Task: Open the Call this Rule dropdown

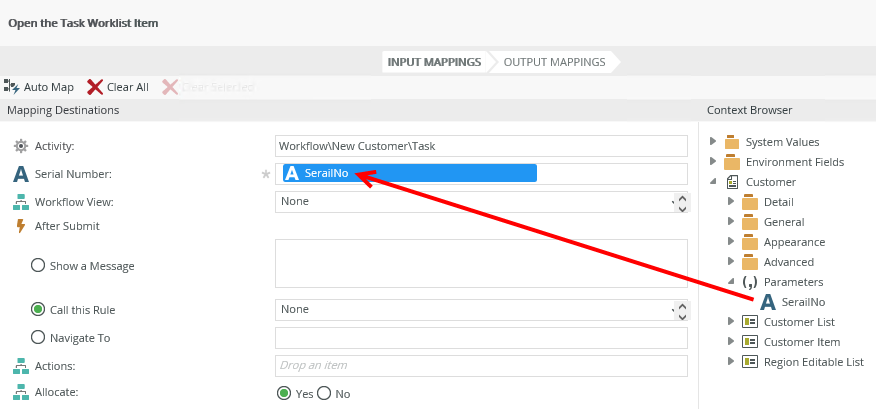Action: [481, 310]
